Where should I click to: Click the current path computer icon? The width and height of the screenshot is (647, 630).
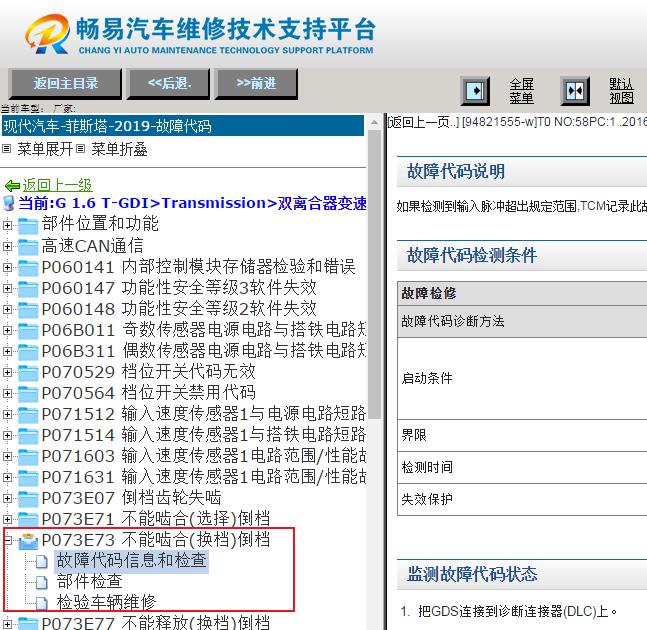8,203
